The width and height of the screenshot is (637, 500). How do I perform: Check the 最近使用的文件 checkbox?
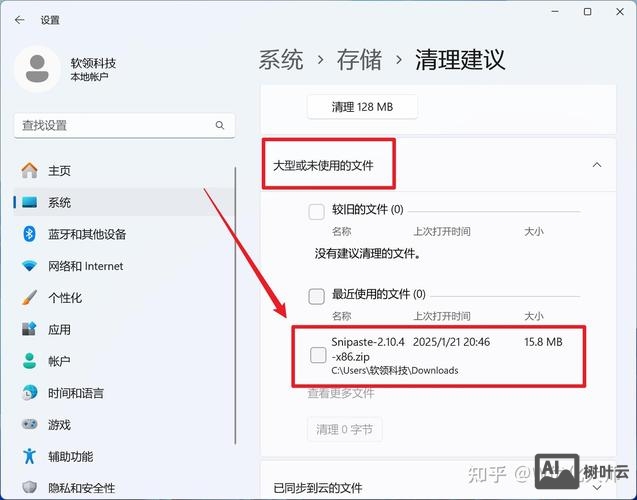[x=316, y=296]
